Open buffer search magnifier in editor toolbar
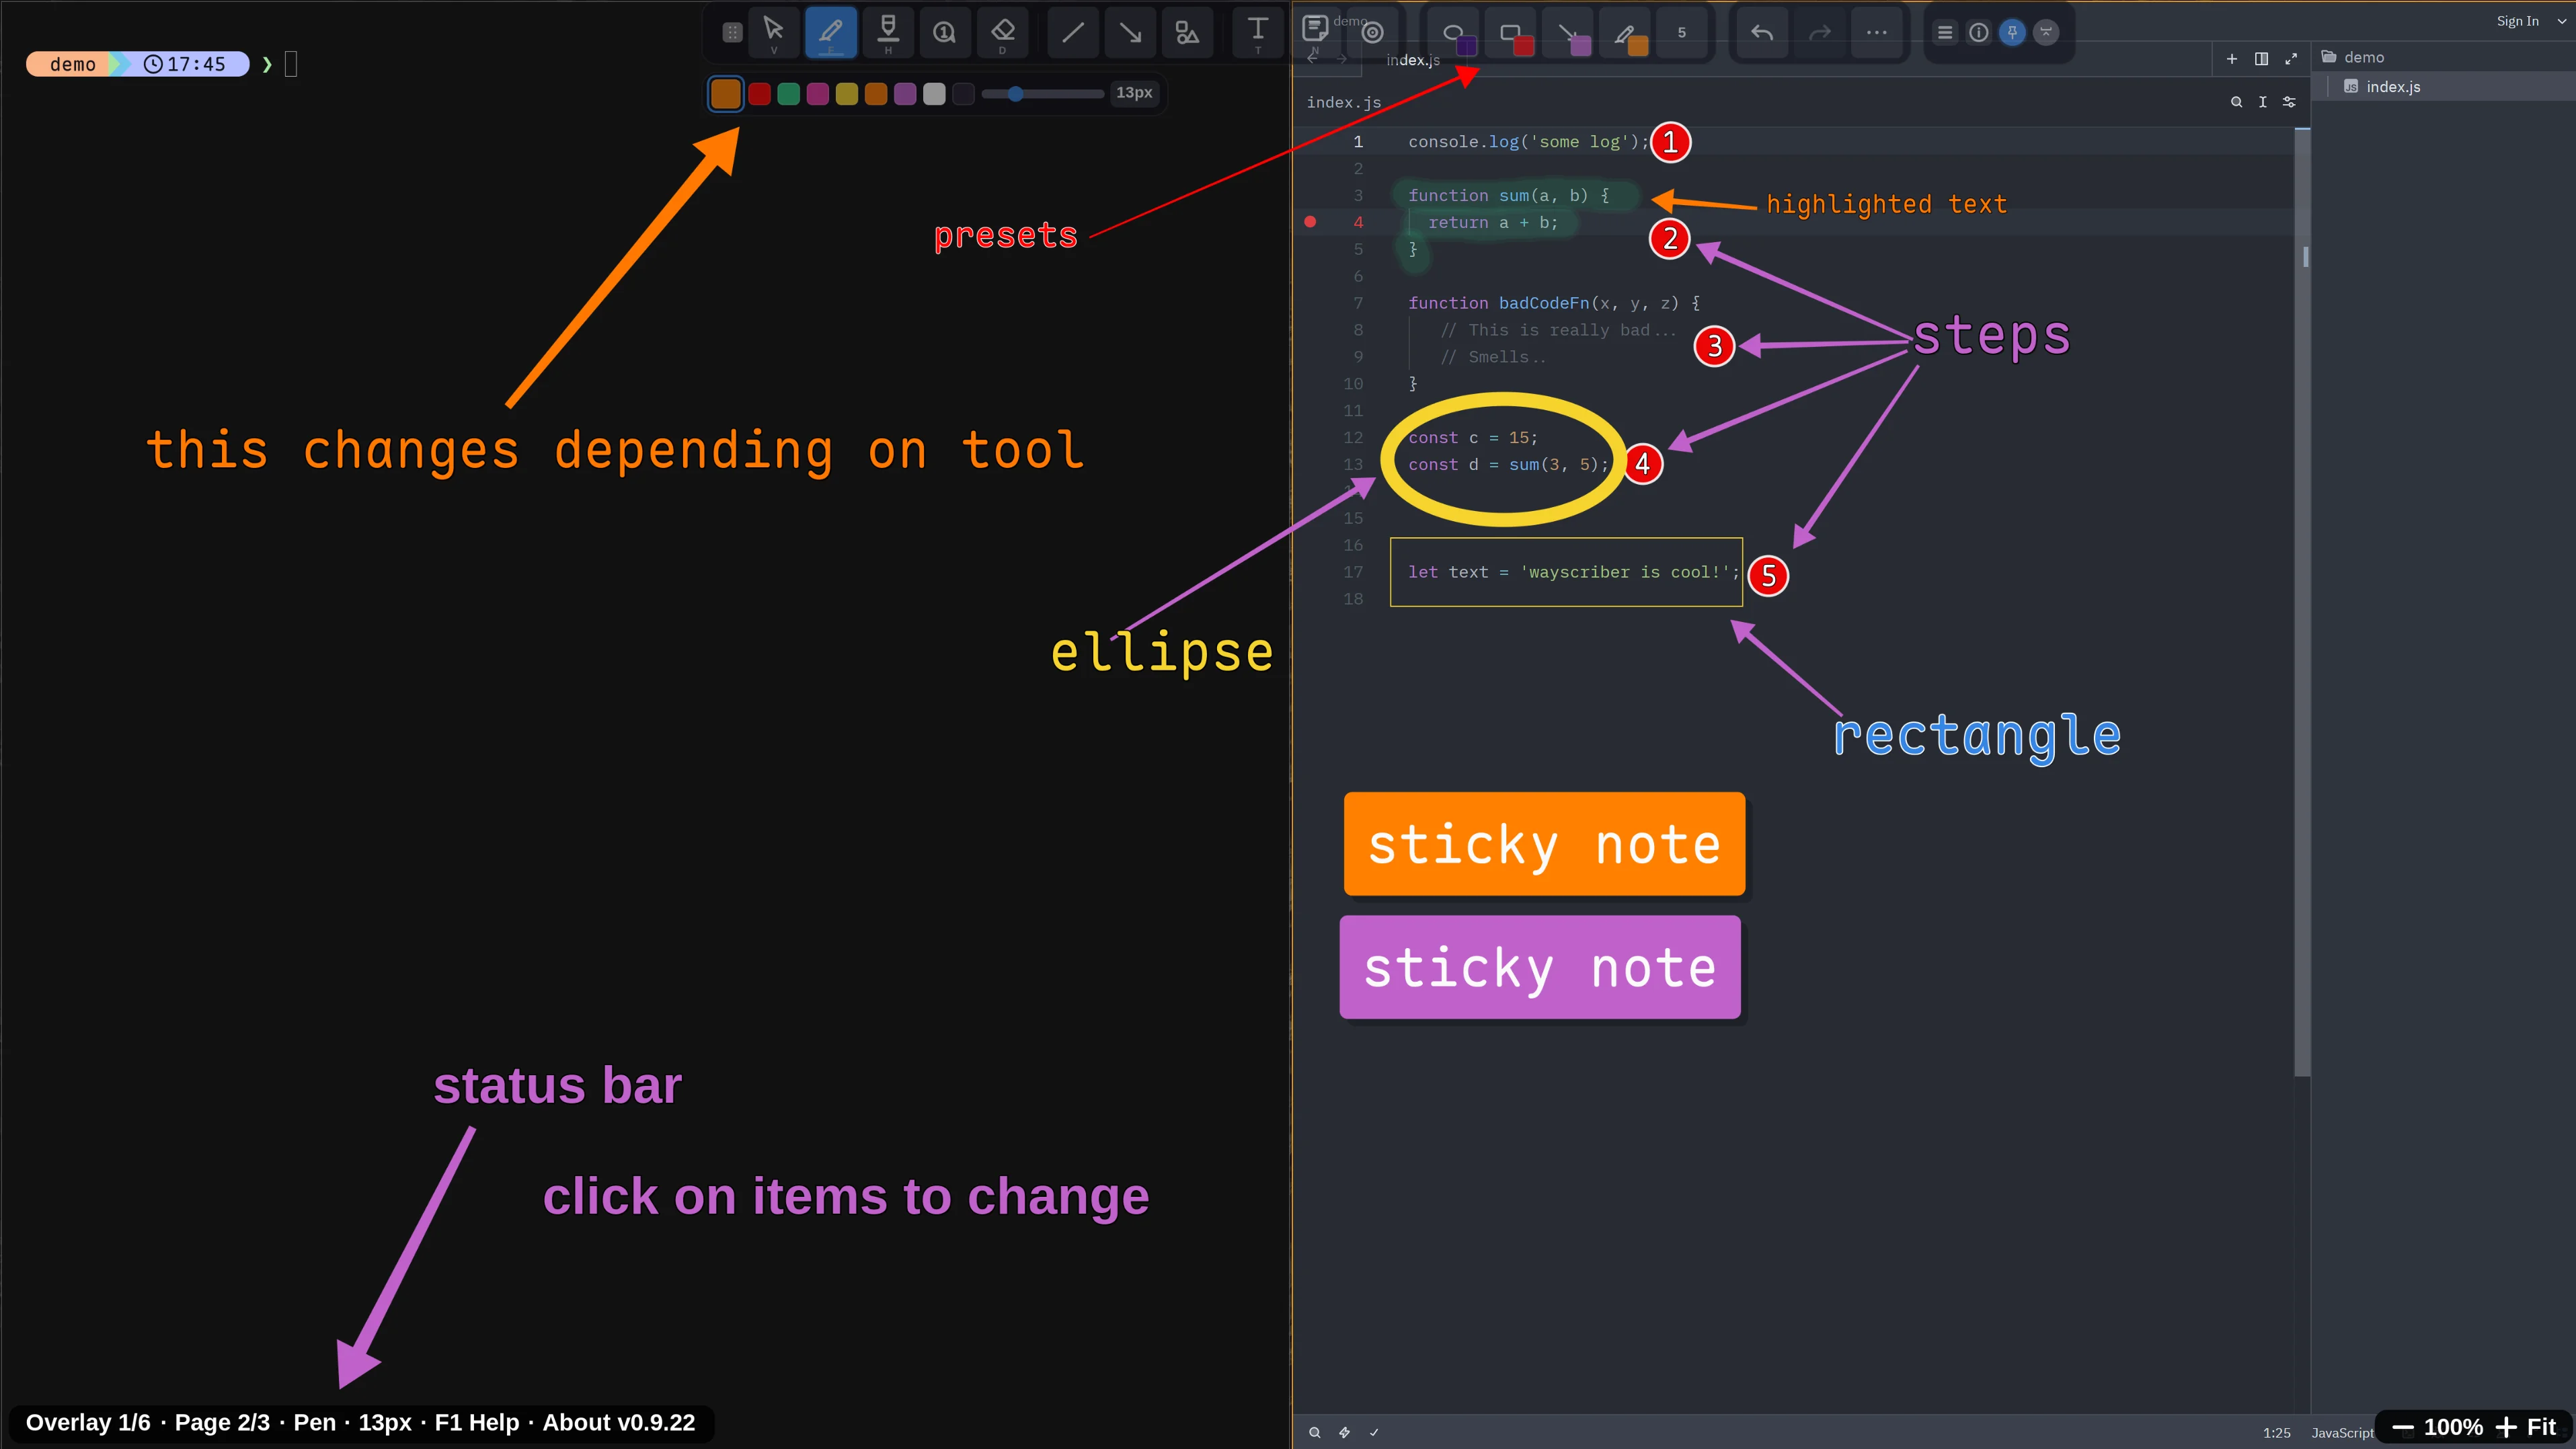This screenshot has height=1449, width=2576. tap(2236, 102)
